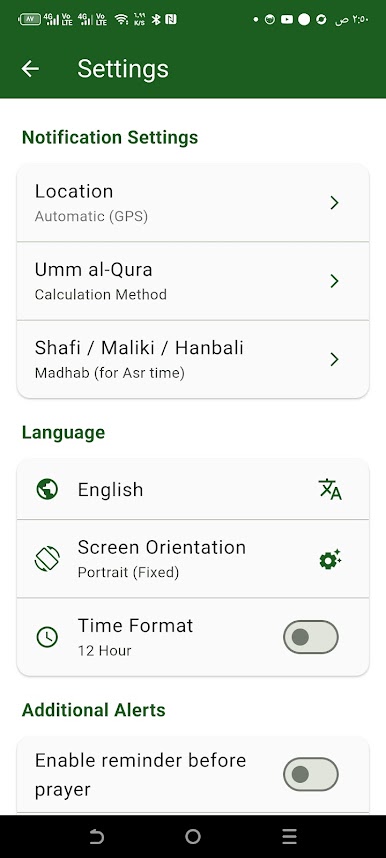Tap the YouTube status bar notification icon

286,20
